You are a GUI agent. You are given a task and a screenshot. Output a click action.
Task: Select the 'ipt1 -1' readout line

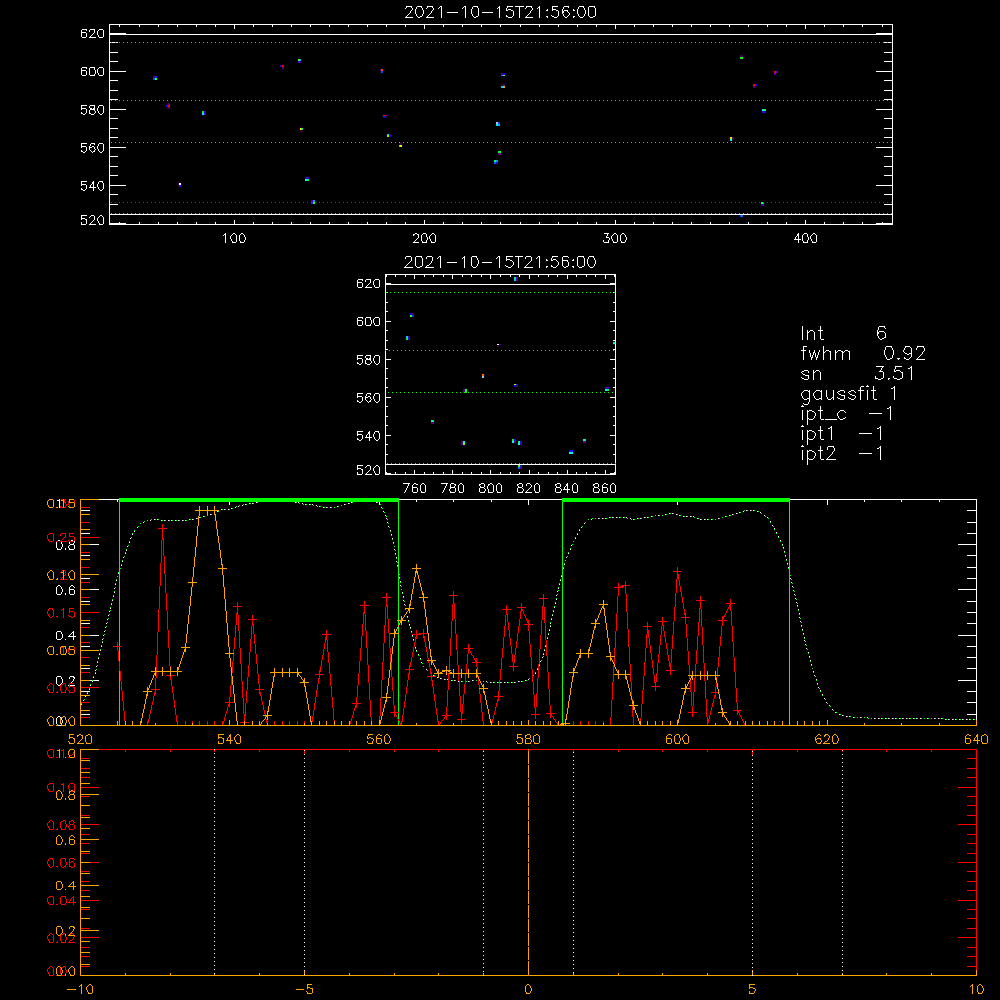click(842, 434)
